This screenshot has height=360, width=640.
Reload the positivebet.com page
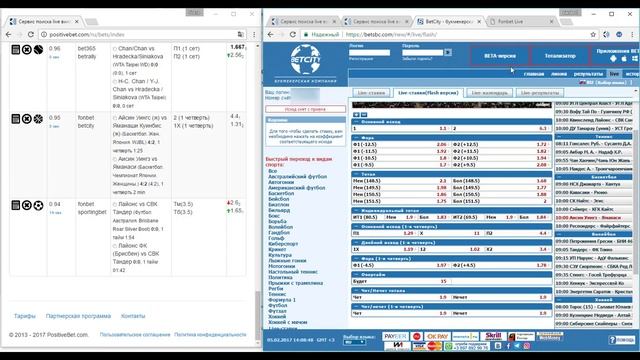(31, 35)
